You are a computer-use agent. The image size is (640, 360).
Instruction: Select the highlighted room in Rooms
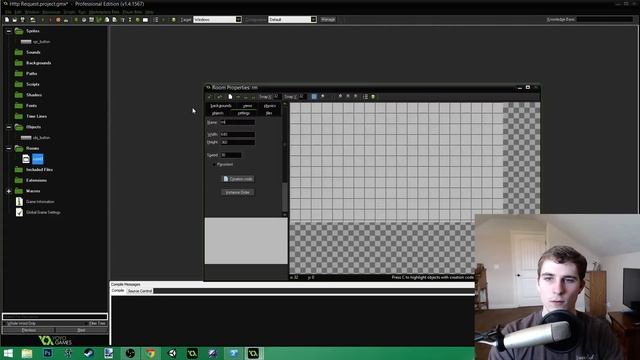pyautogui.click(x=38, y=159)
